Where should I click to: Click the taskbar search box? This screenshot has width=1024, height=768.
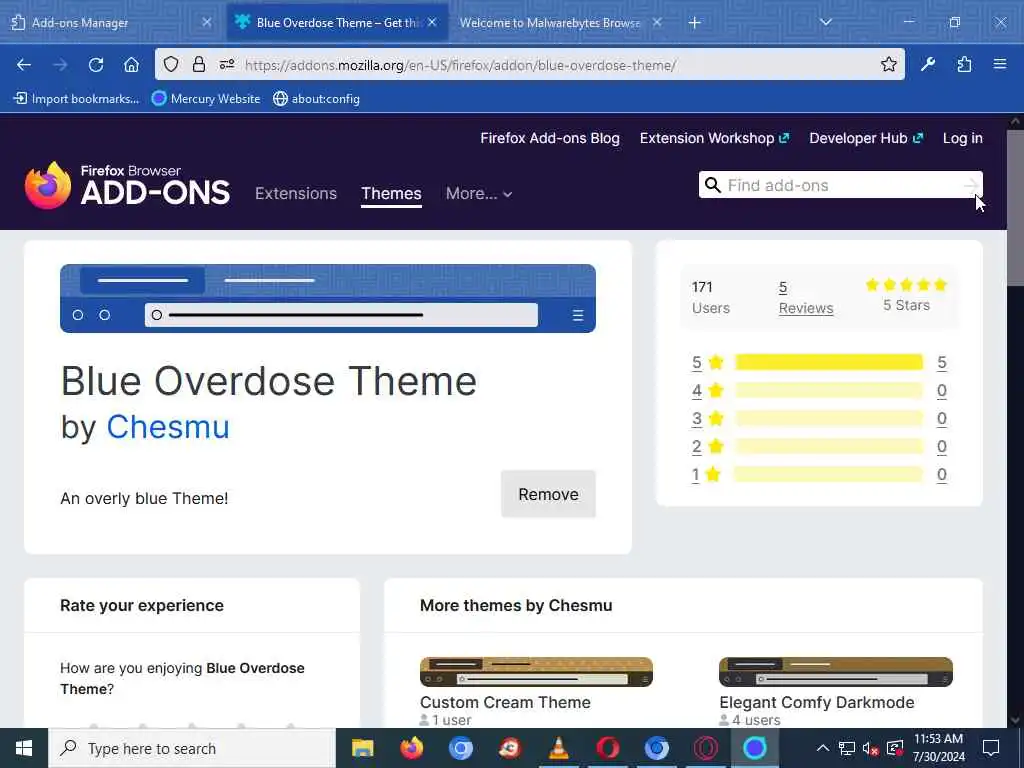[192, 748]
